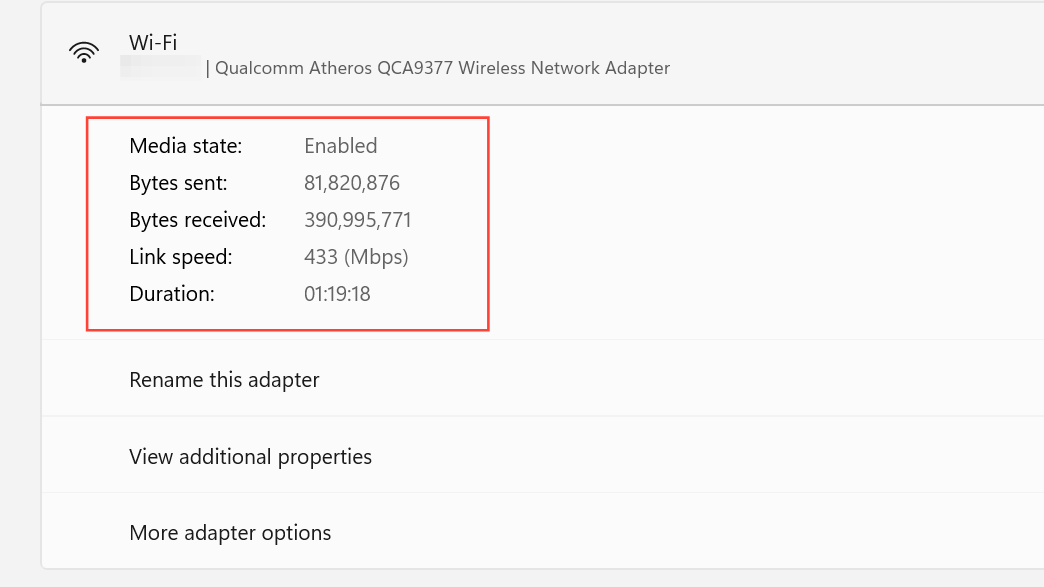Click the blurred network name under Wi-Fi
The image size is (1044, 587).
[160, 68]
